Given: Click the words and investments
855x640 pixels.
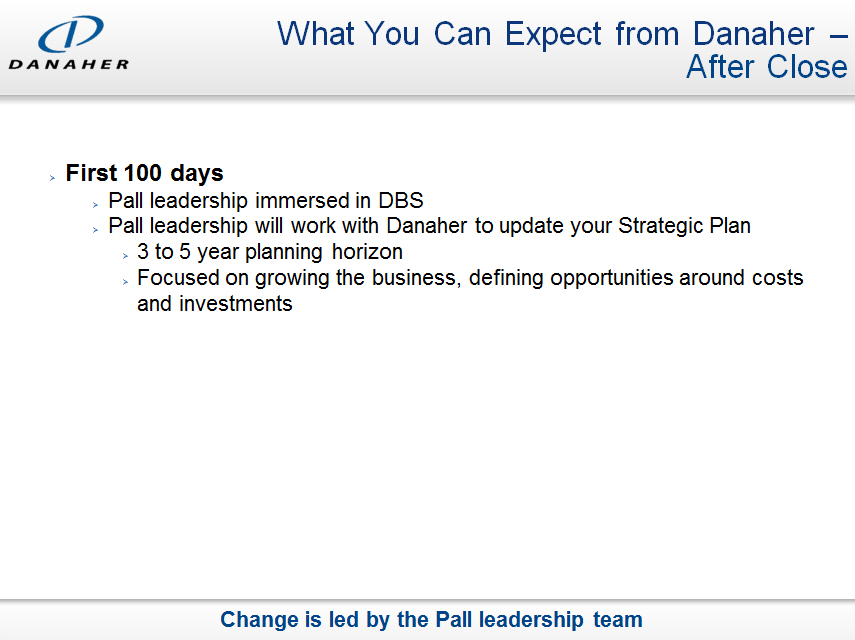Looking at the screenshot, I should click(214, 304).
